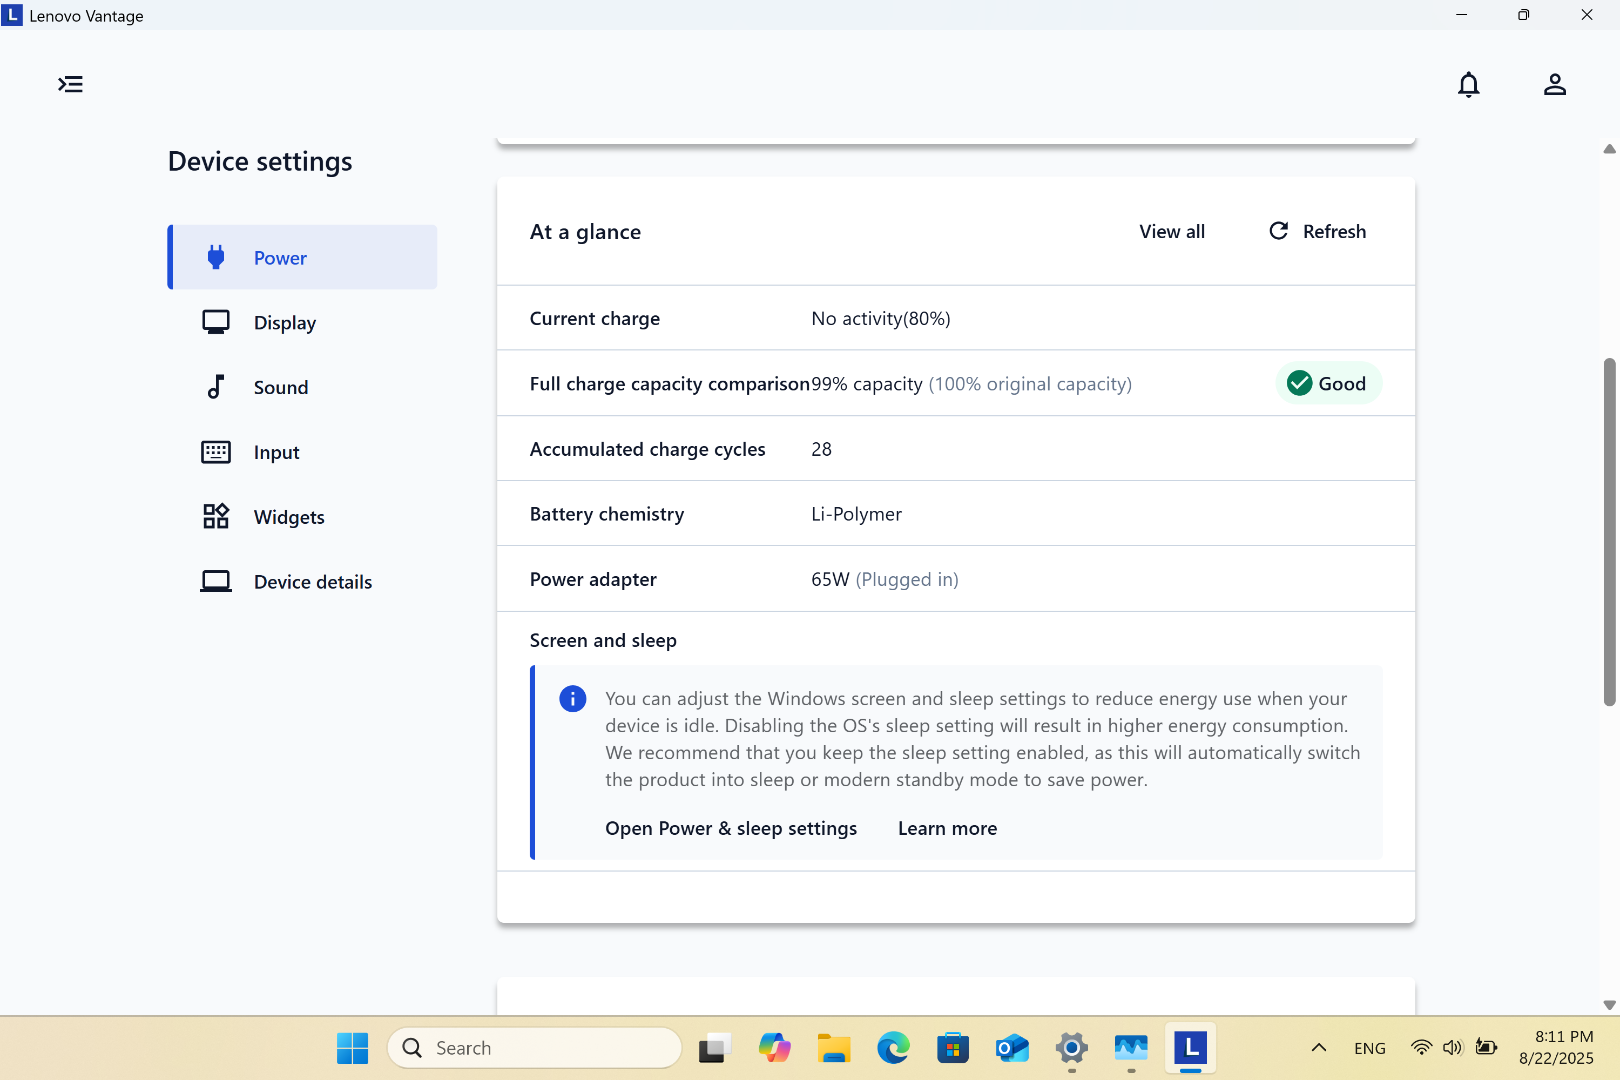Click the Display monitor icon
1620x1080 pixels.
pyautogui.click(x=216, y=322)
